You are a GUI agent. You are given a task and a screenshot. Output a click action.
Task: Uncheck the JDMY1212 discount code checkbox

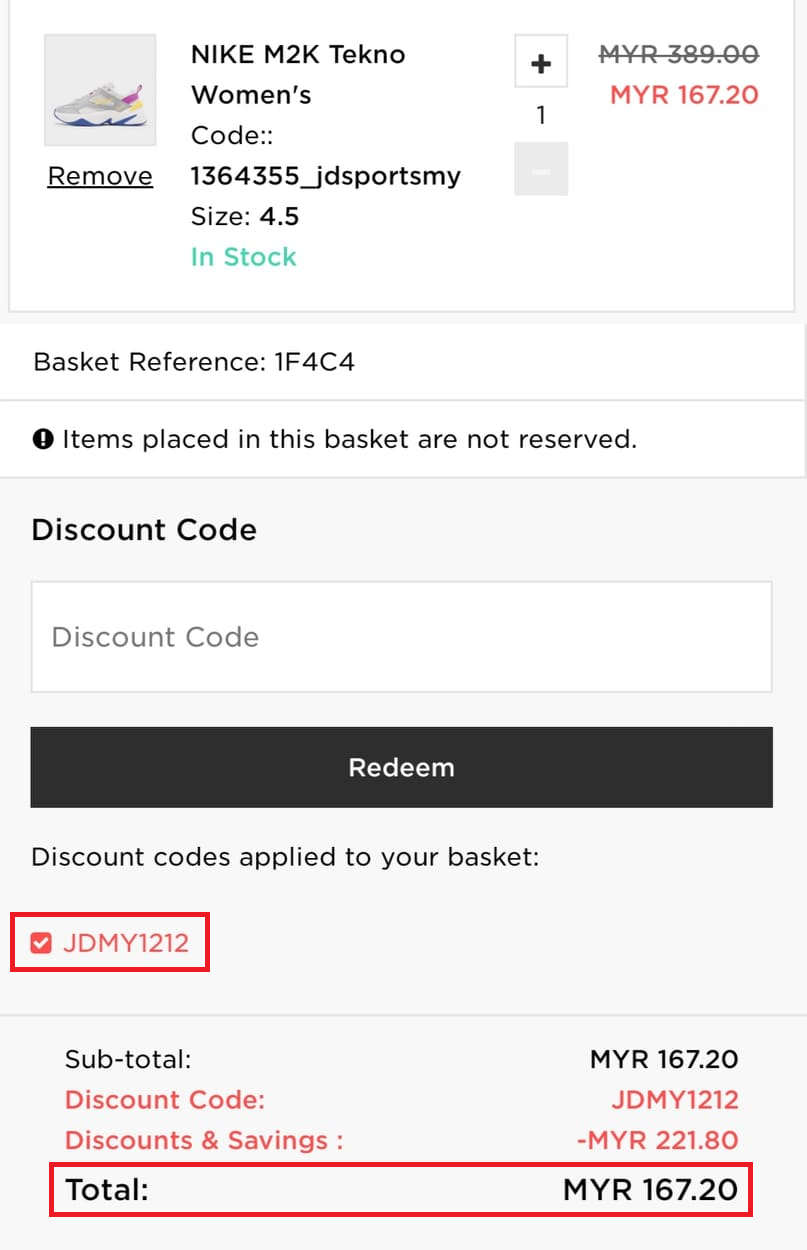tap(41, 943)
